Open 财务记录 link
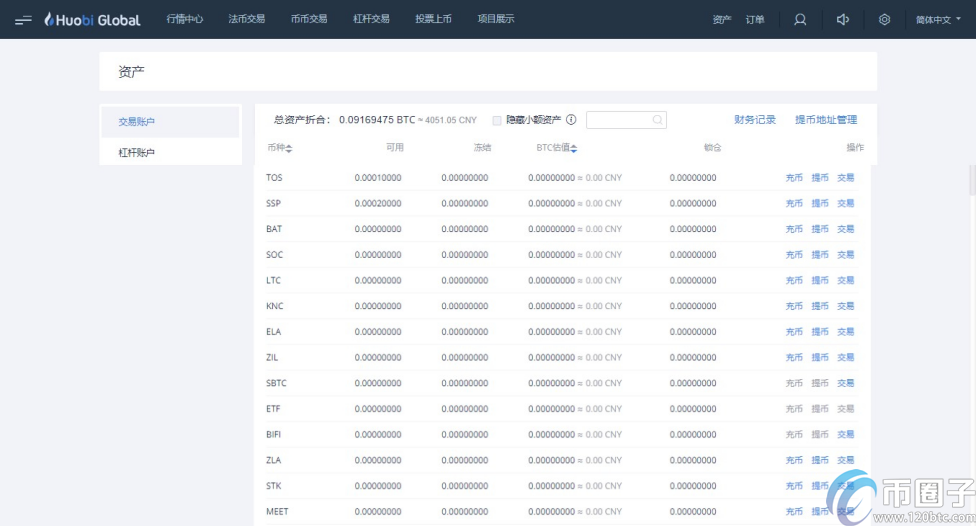Image resolution: width=976 pixels, height=526 pixels. (x=755, y=120)
